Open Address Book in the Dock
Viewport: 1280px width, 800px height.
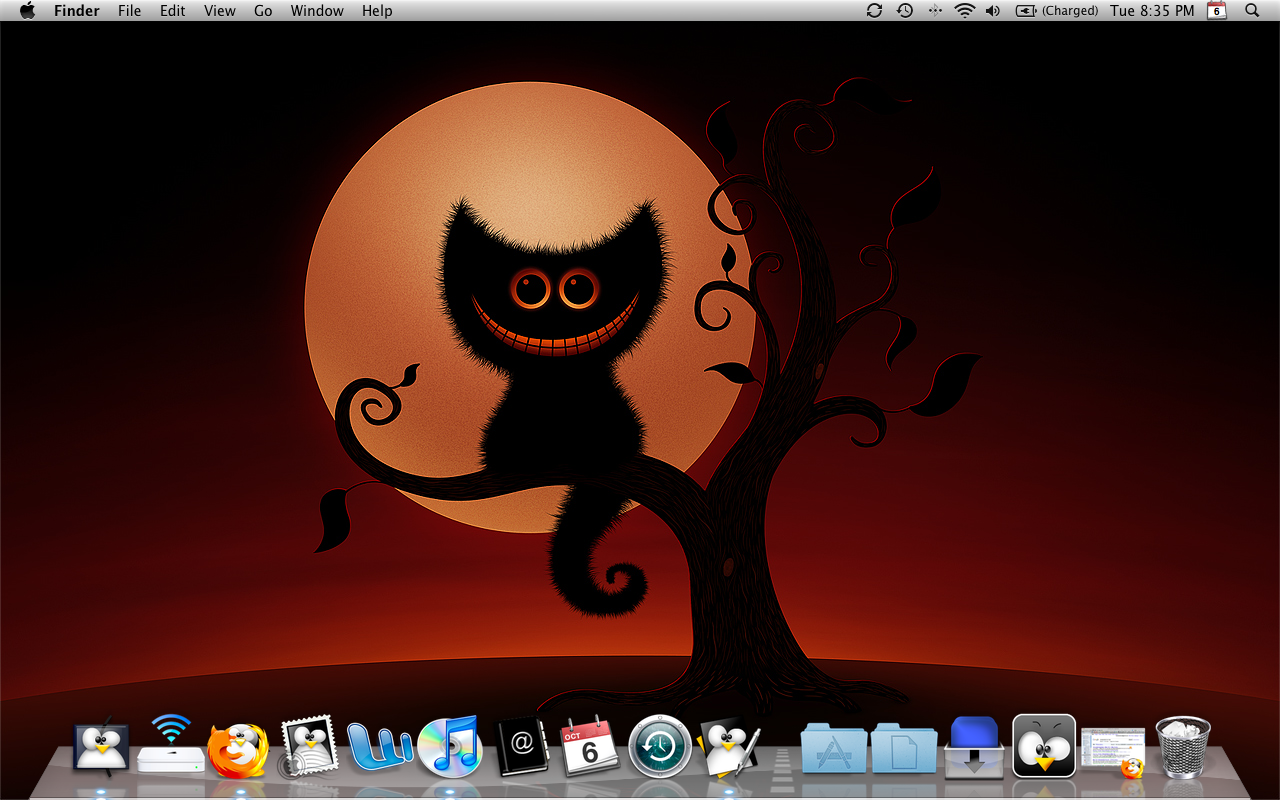coord(521,747)
